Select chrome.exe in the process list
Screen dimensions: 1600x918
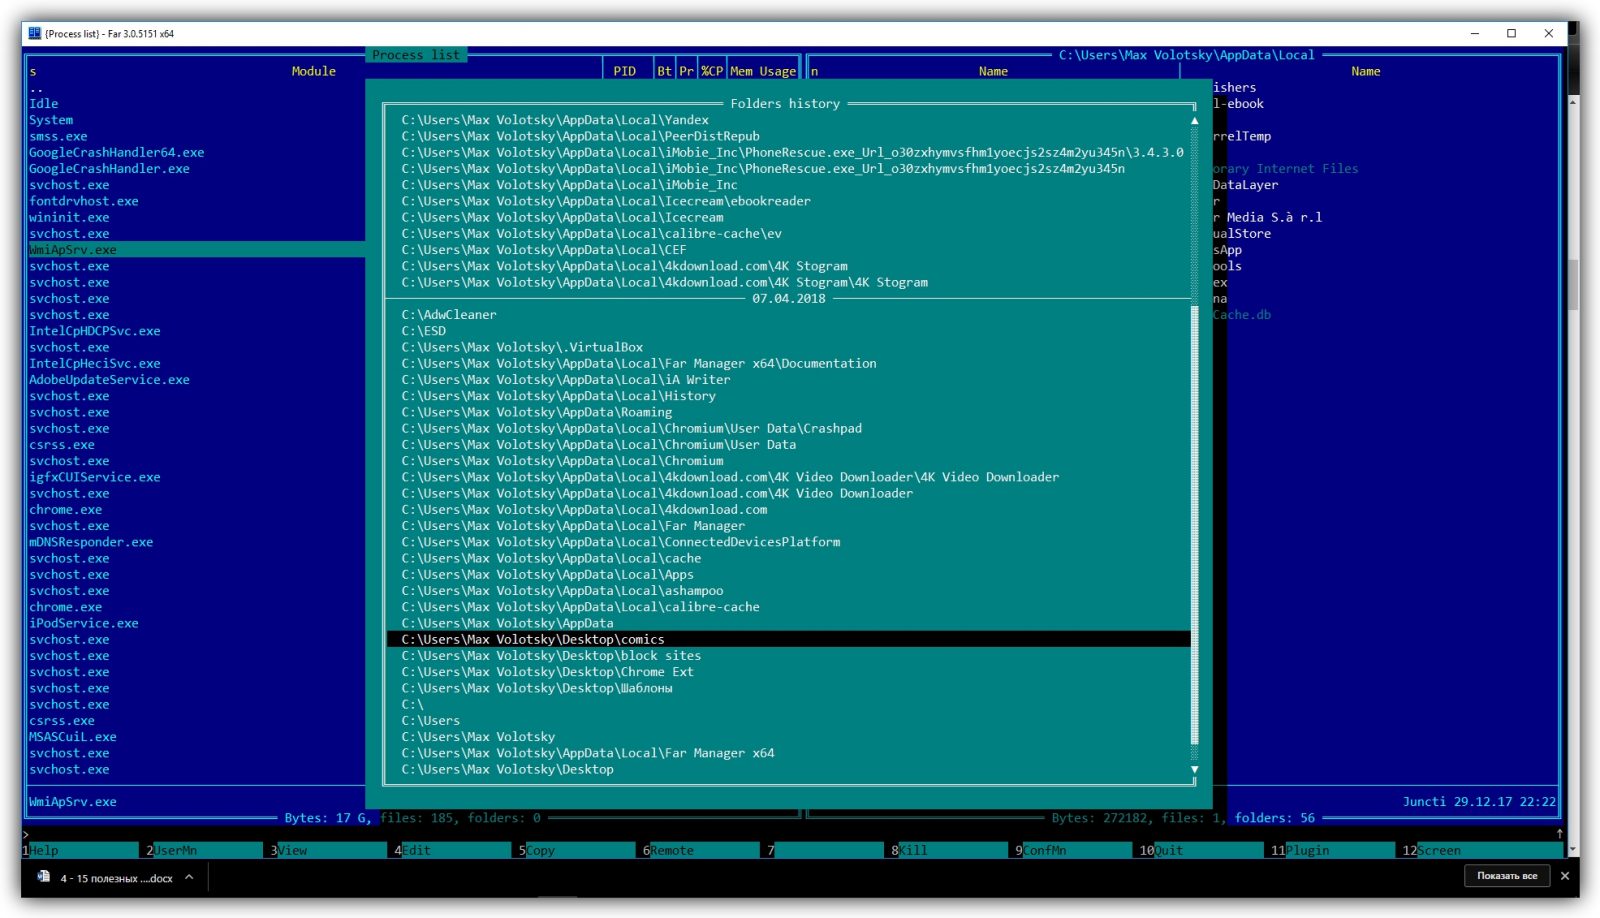tap(65, 510)
